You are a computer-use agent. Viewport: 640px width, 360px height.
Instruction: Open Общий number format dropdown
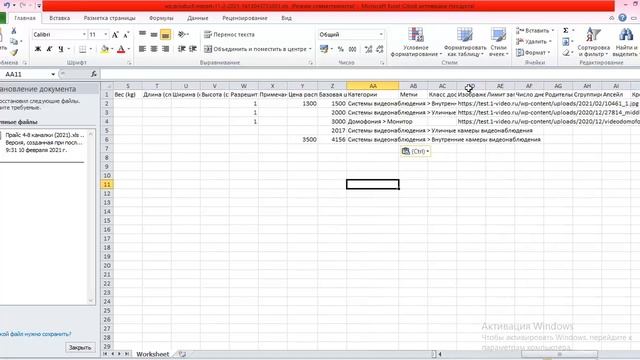[380, 35]
